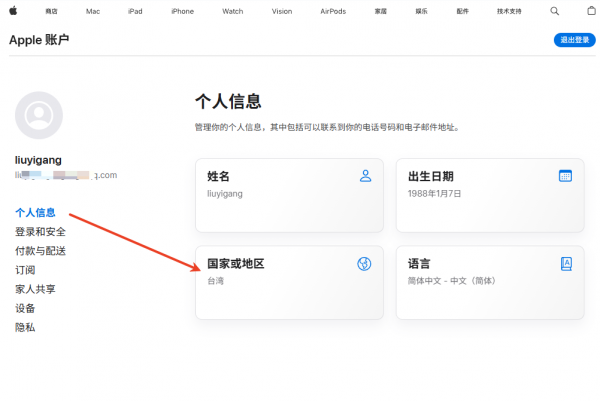The height and width of the screenshot is (401, 600).
Task: Open the 语言 card title
Action: [419, 264]
